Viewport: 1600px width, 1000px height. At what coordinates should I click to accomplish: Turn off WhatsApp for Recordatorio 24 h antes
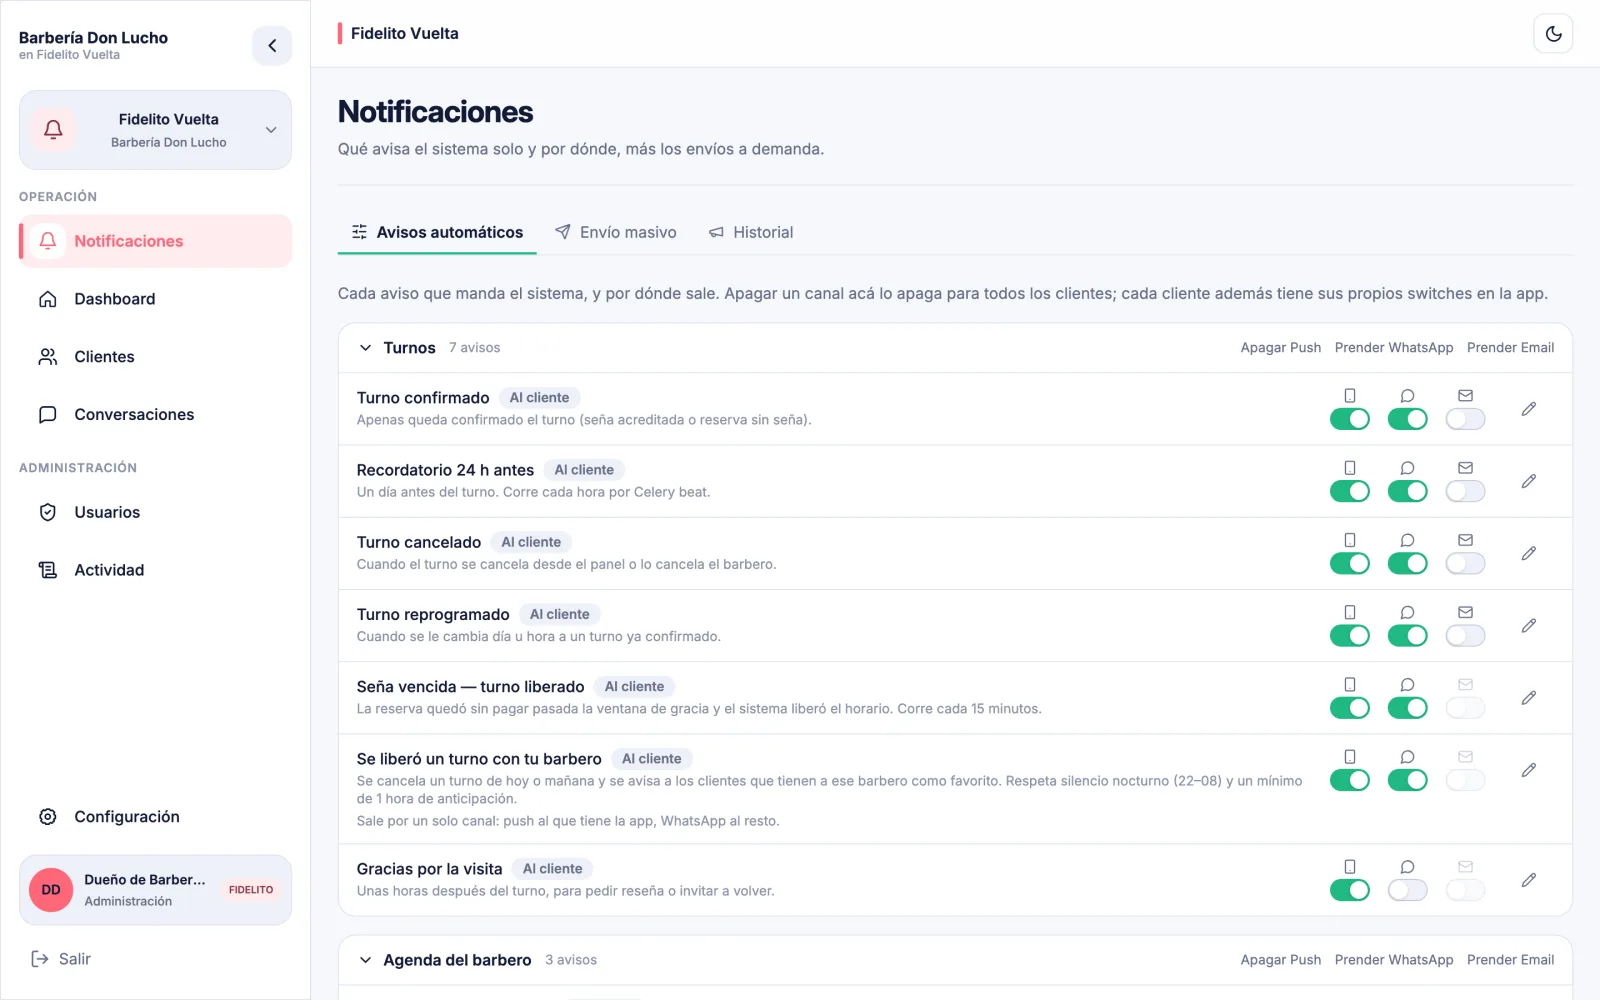coord(1407,491)
